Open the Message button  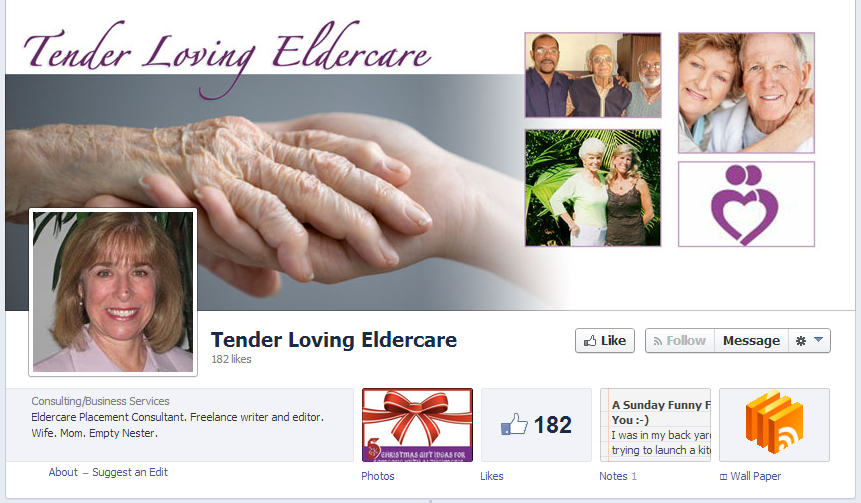point(751,340)
